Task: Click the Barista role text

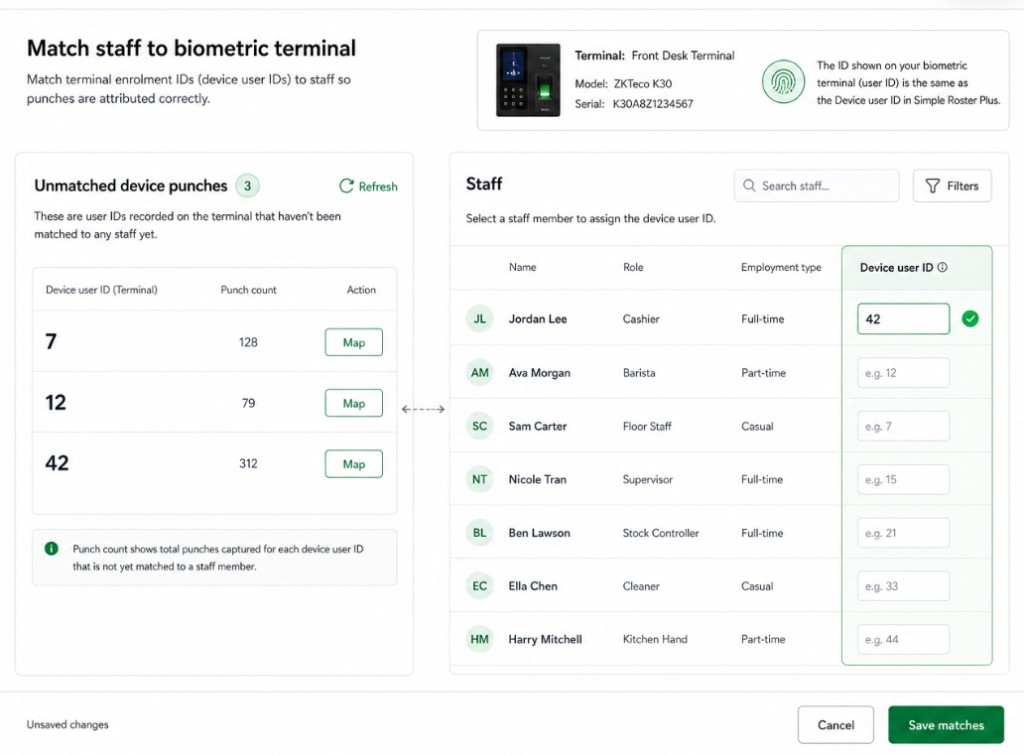Action: 639,372
